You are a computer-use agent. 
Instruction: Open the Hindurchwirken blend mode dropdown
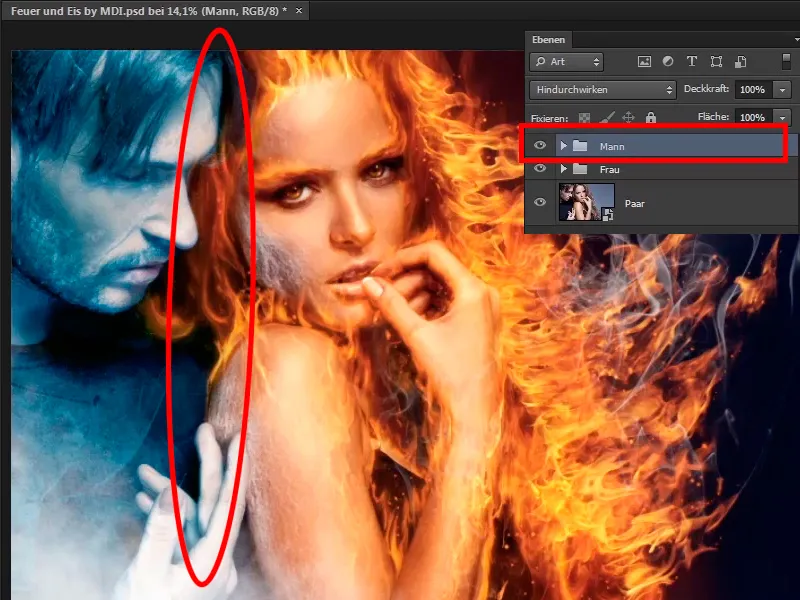coord(603,90)
